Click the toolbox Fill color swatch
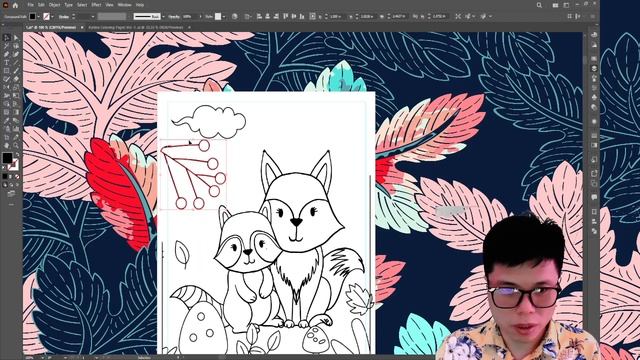Viewport: 640px width, 360px height. 7,158
